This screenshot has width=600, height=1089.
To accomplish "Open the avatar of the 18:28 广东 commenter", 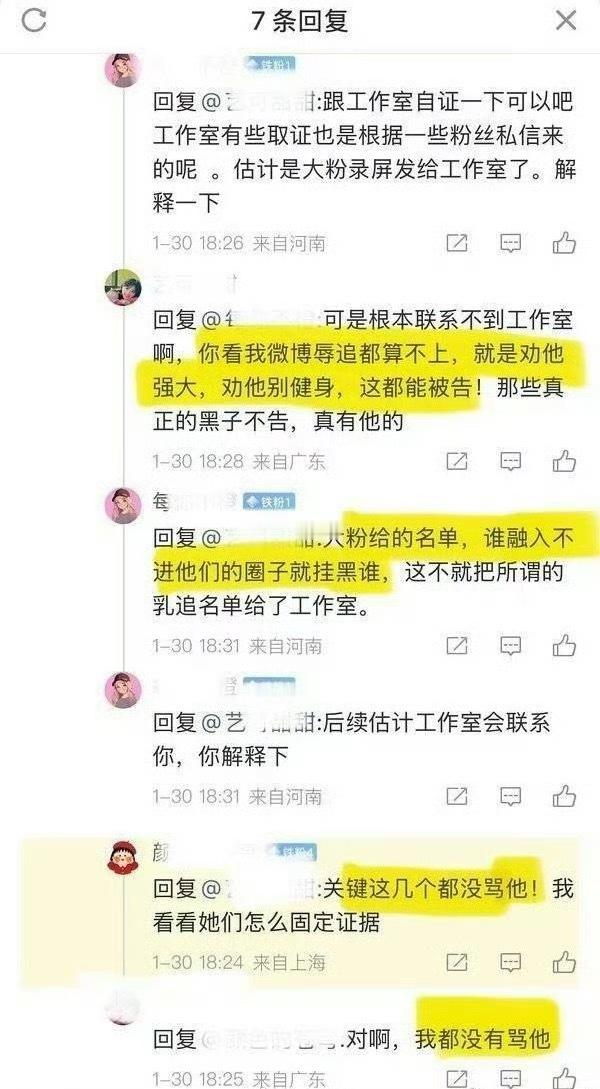I will click(123, 287).
